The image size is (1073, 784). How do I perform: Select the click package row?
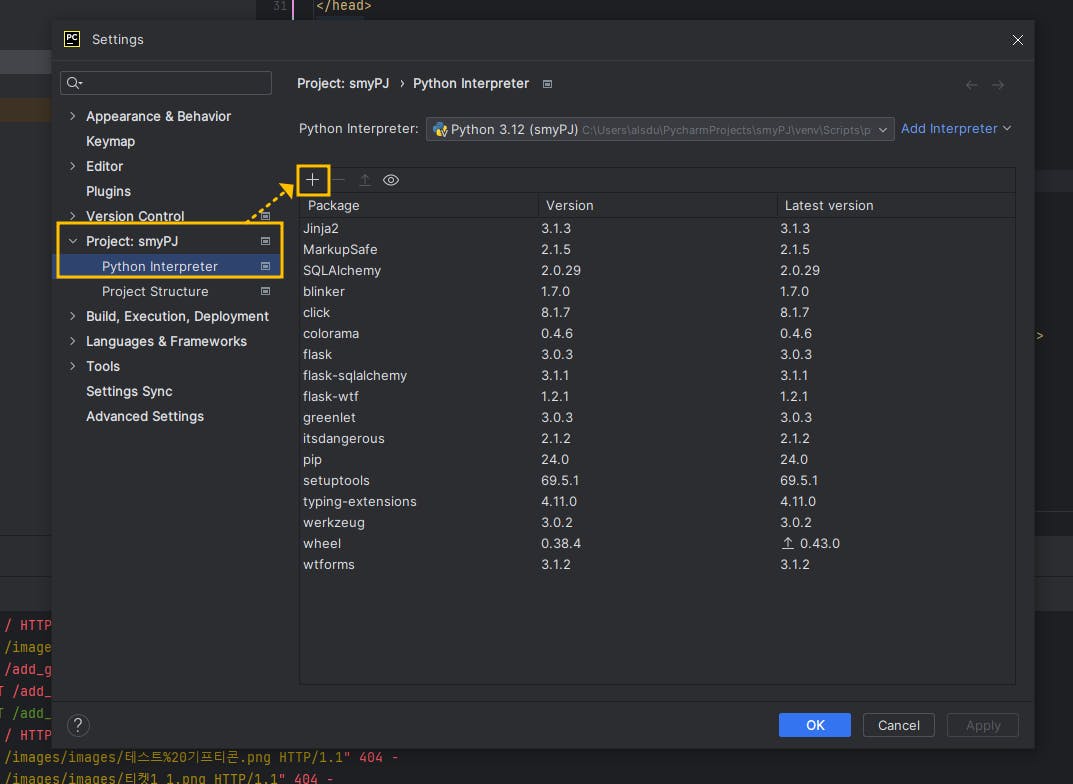657,313
